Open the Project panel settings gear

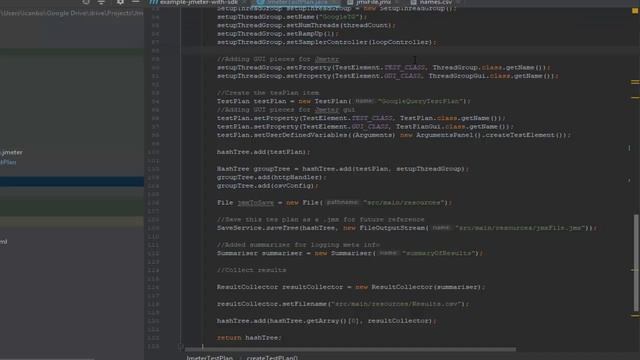tap(120, 2)
